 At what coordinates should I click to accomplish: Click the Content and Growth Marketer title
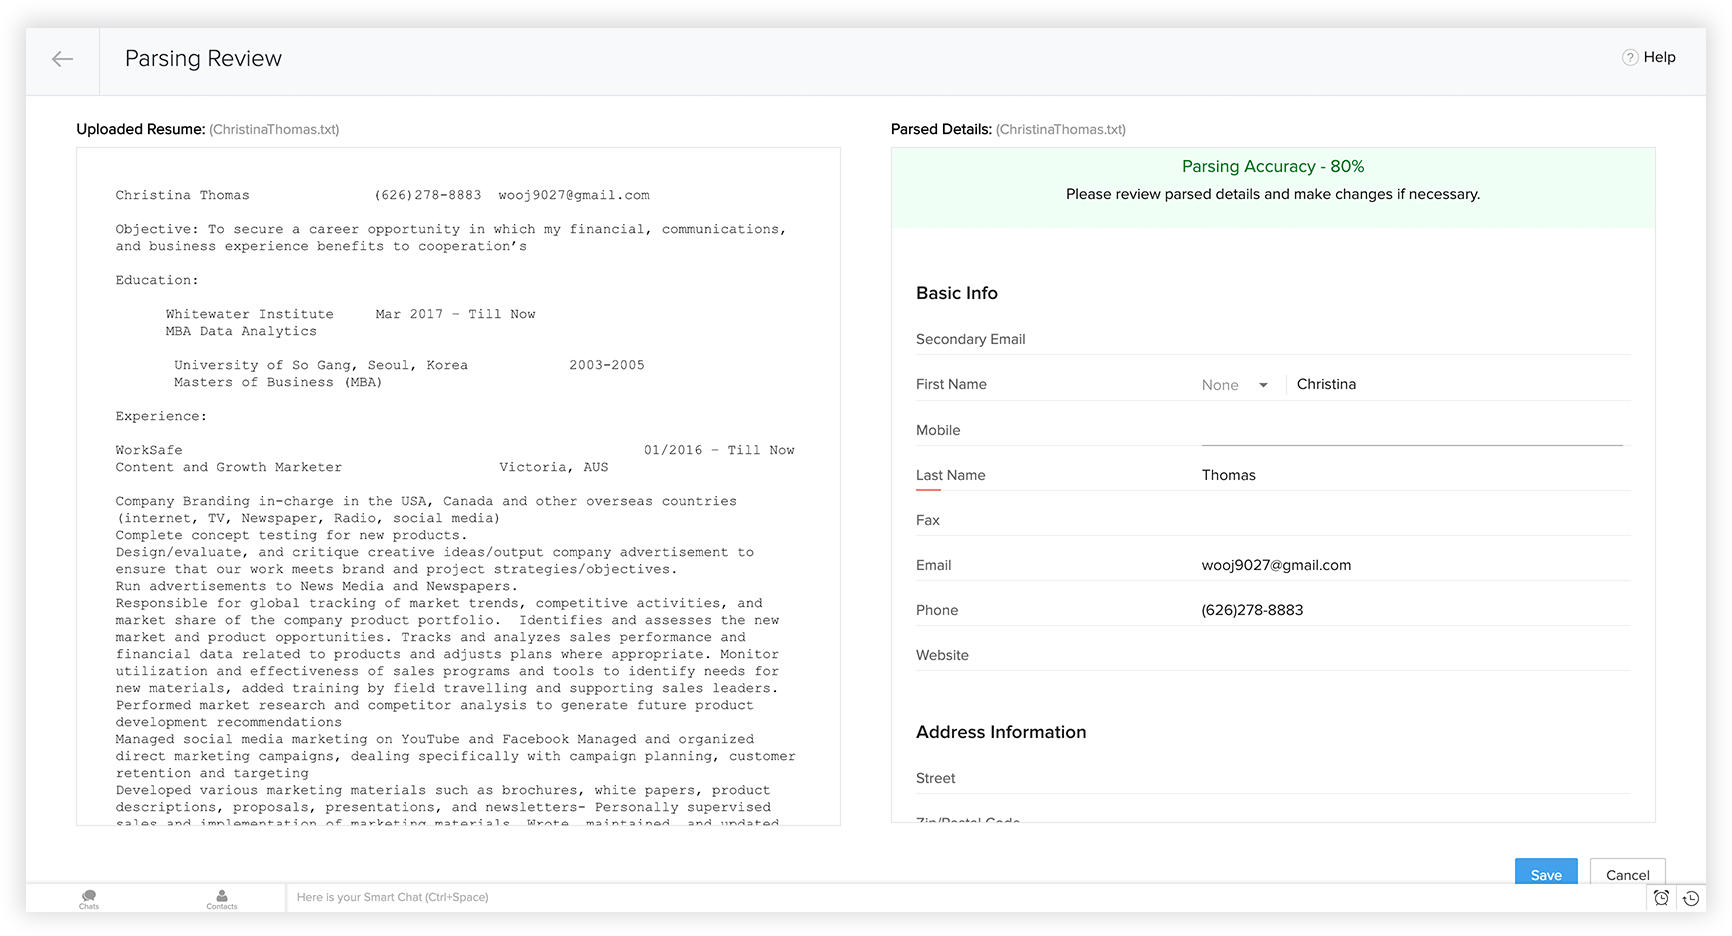tap(228, 467)
